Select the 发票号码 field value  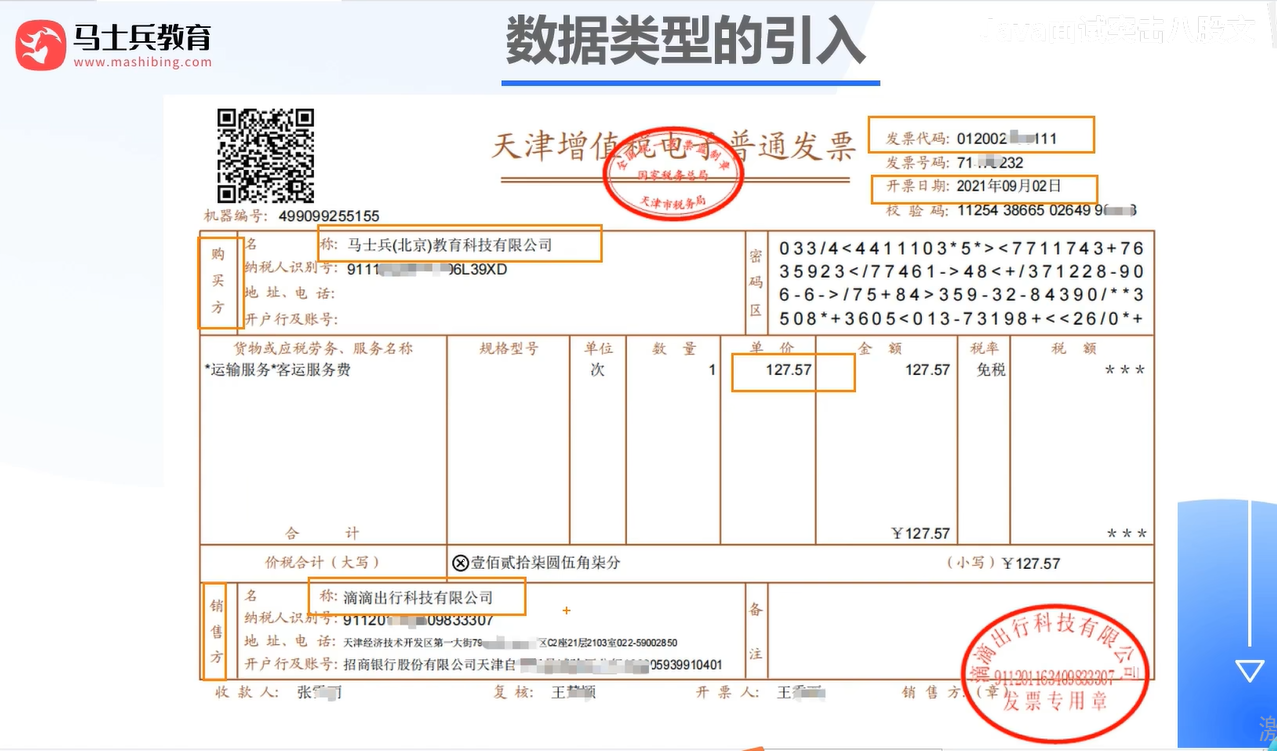990,162
